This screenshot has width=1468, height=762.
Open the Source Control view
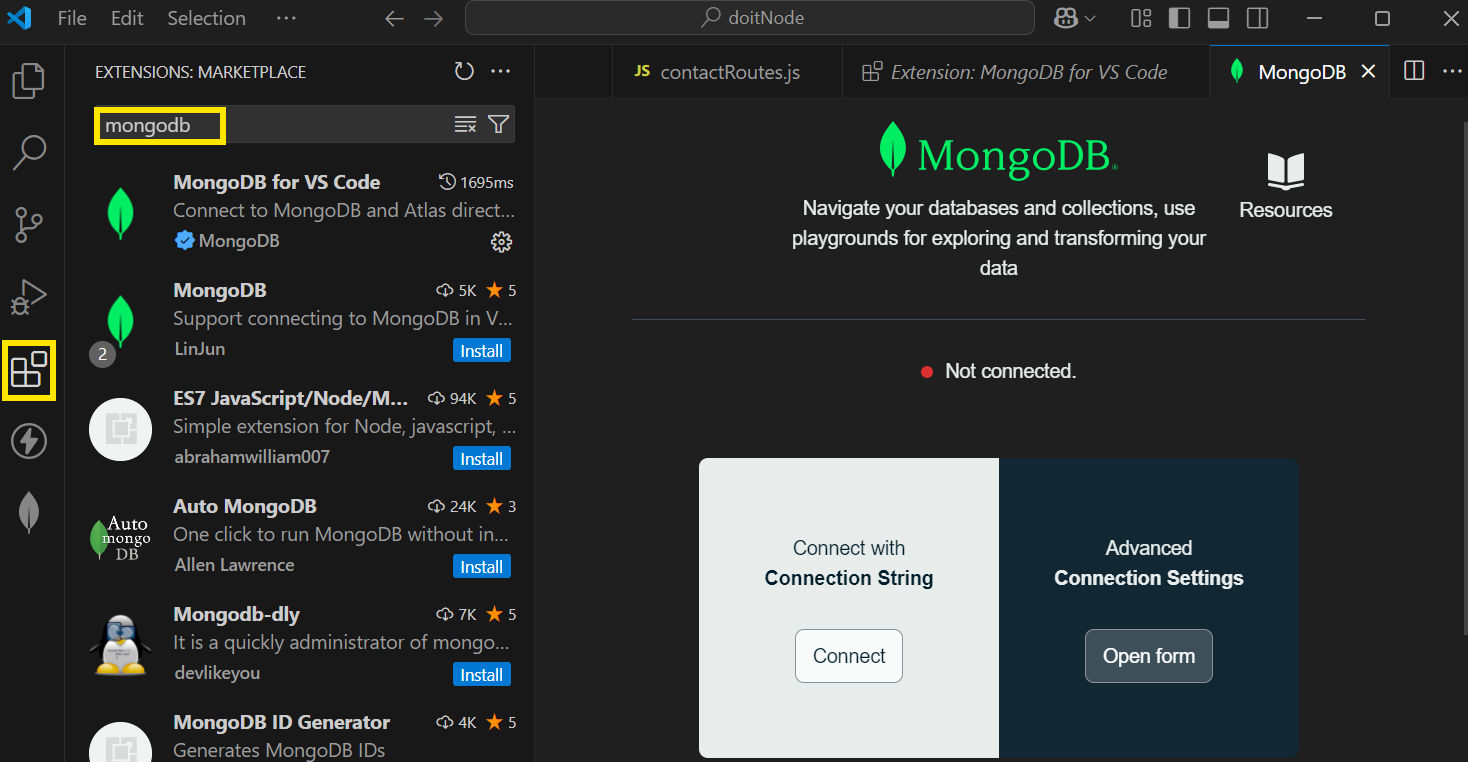pyautogui.click(x=28, y=224)
